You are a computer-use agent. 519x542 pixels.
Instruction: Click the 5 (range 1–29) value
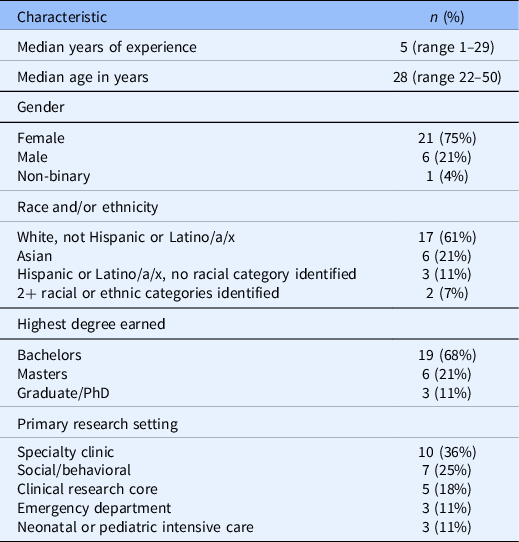[x=447, y=47]
